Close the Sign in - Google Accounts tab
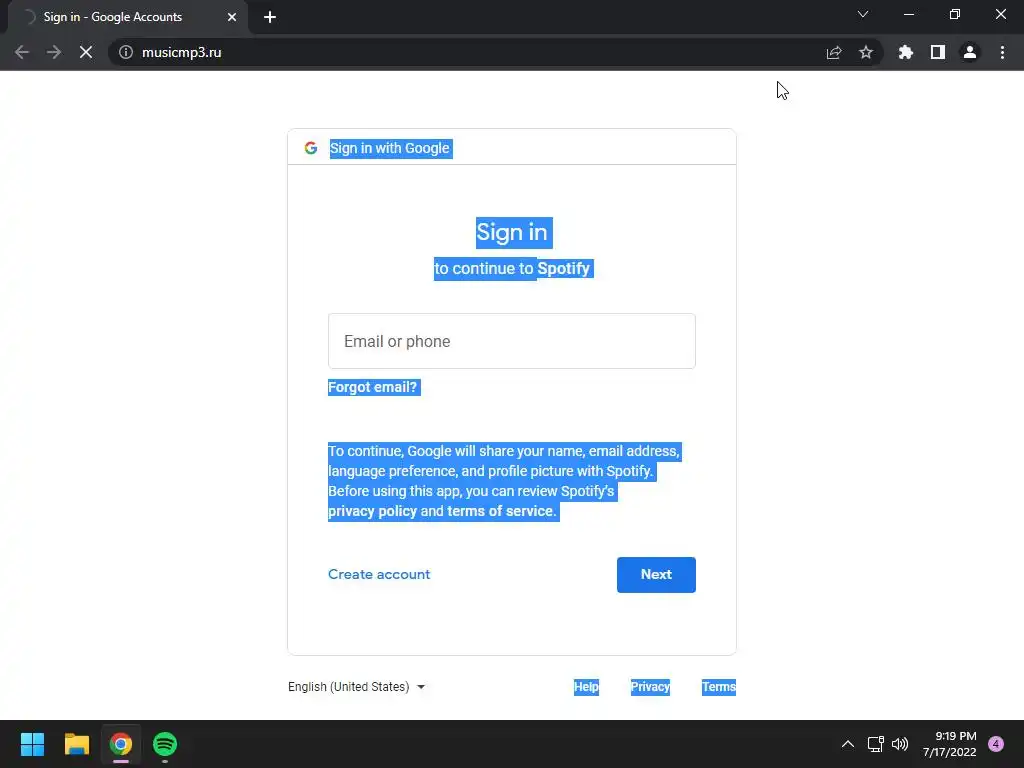Screen dimensions: 1024x768 [232, 17]
